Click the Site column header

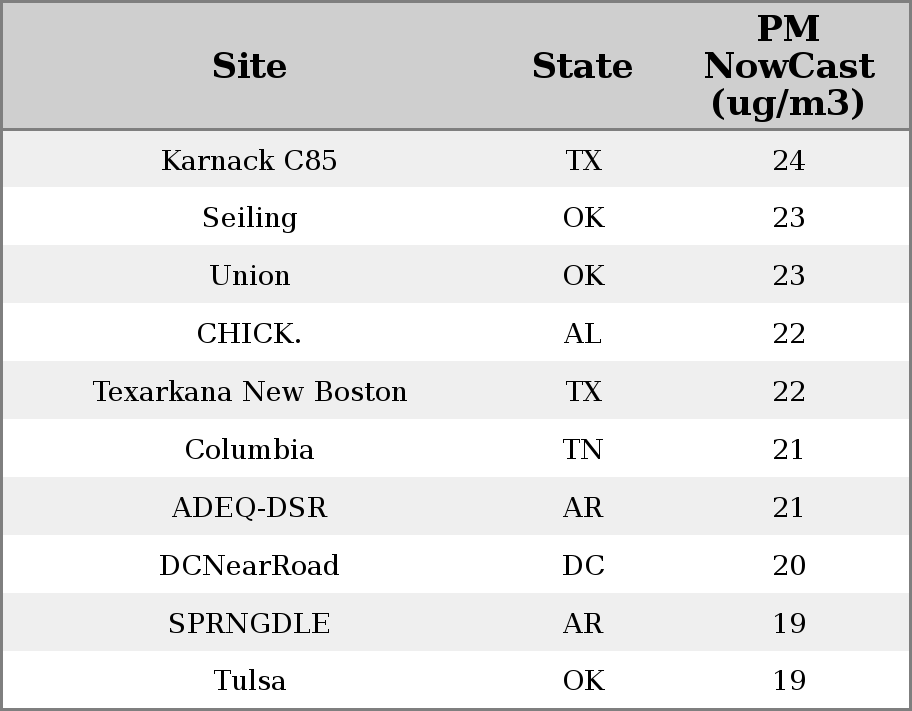(x=250, y=66)
